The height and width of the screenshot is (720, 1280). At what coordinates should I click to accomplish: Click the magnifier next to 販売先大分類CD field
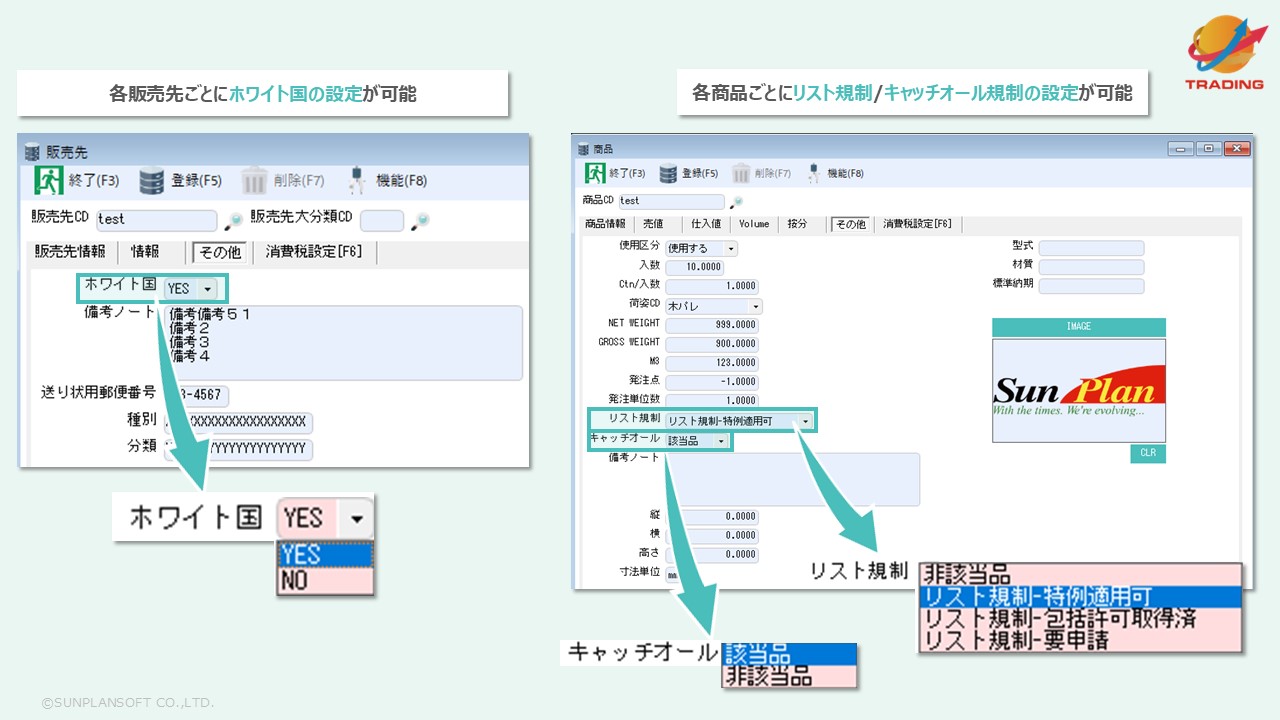point(421,220)
